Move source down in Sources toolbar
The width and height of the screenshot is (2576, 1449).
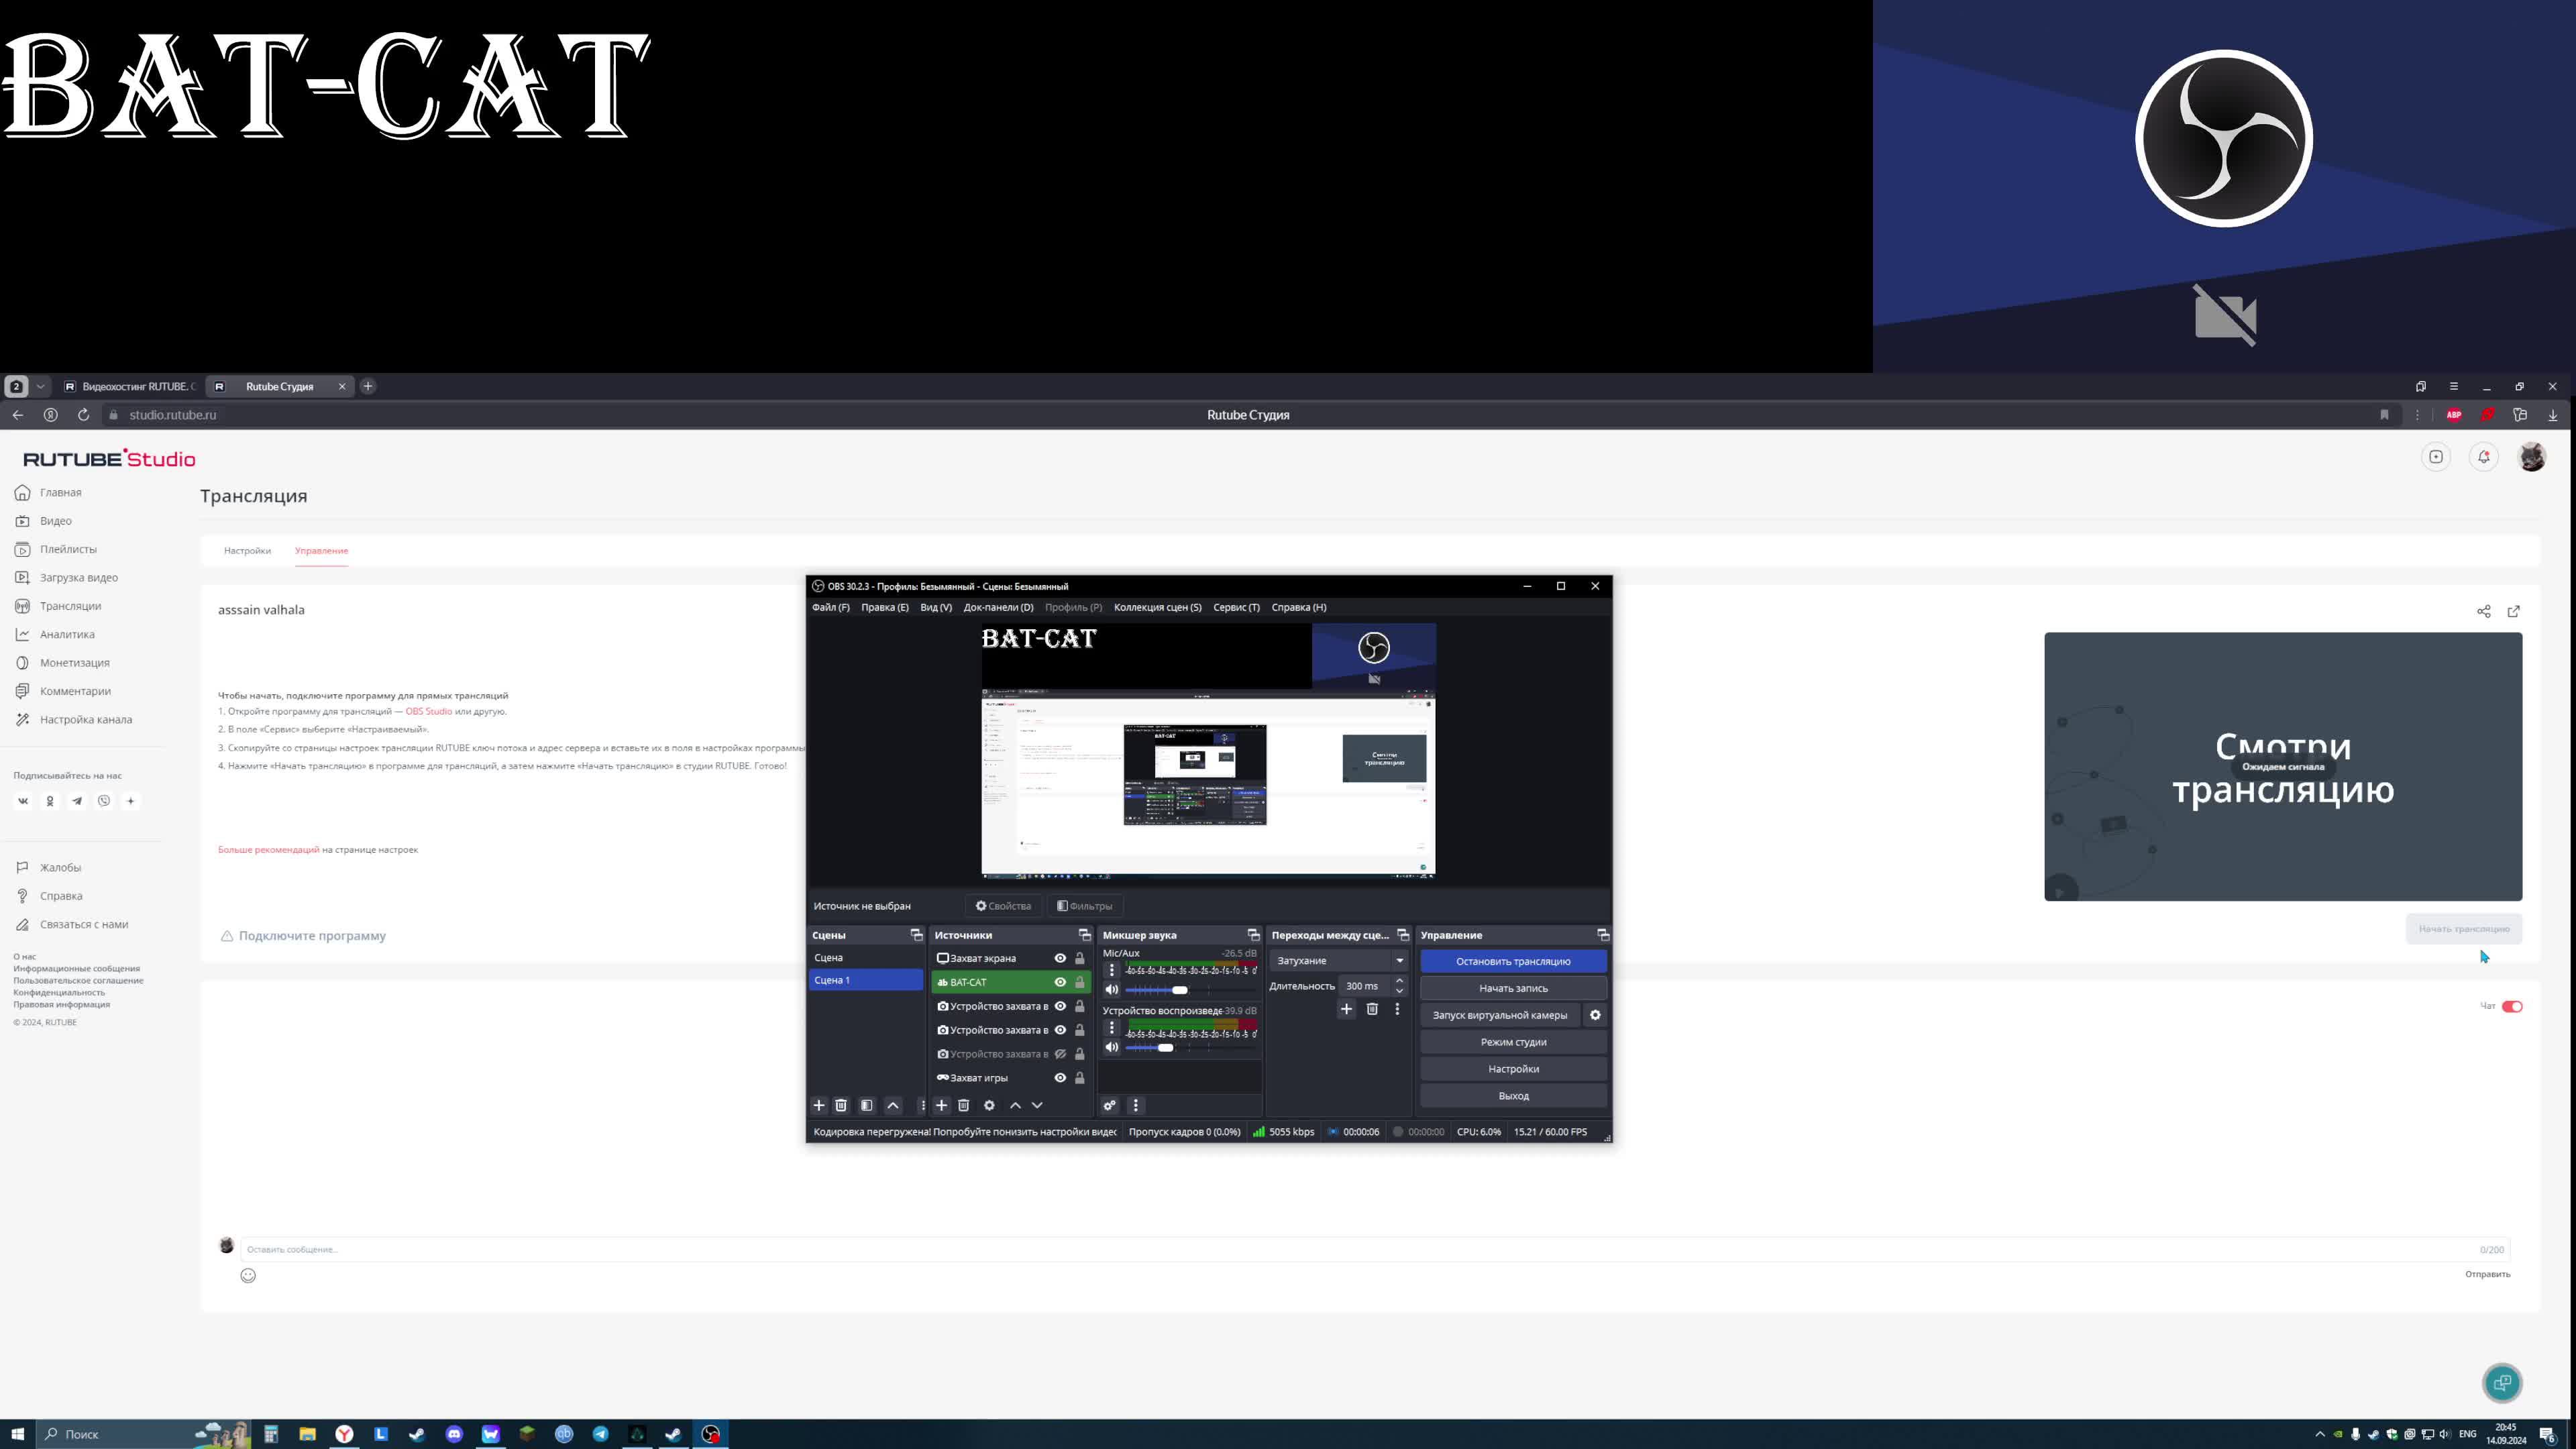(1037, 1105)
